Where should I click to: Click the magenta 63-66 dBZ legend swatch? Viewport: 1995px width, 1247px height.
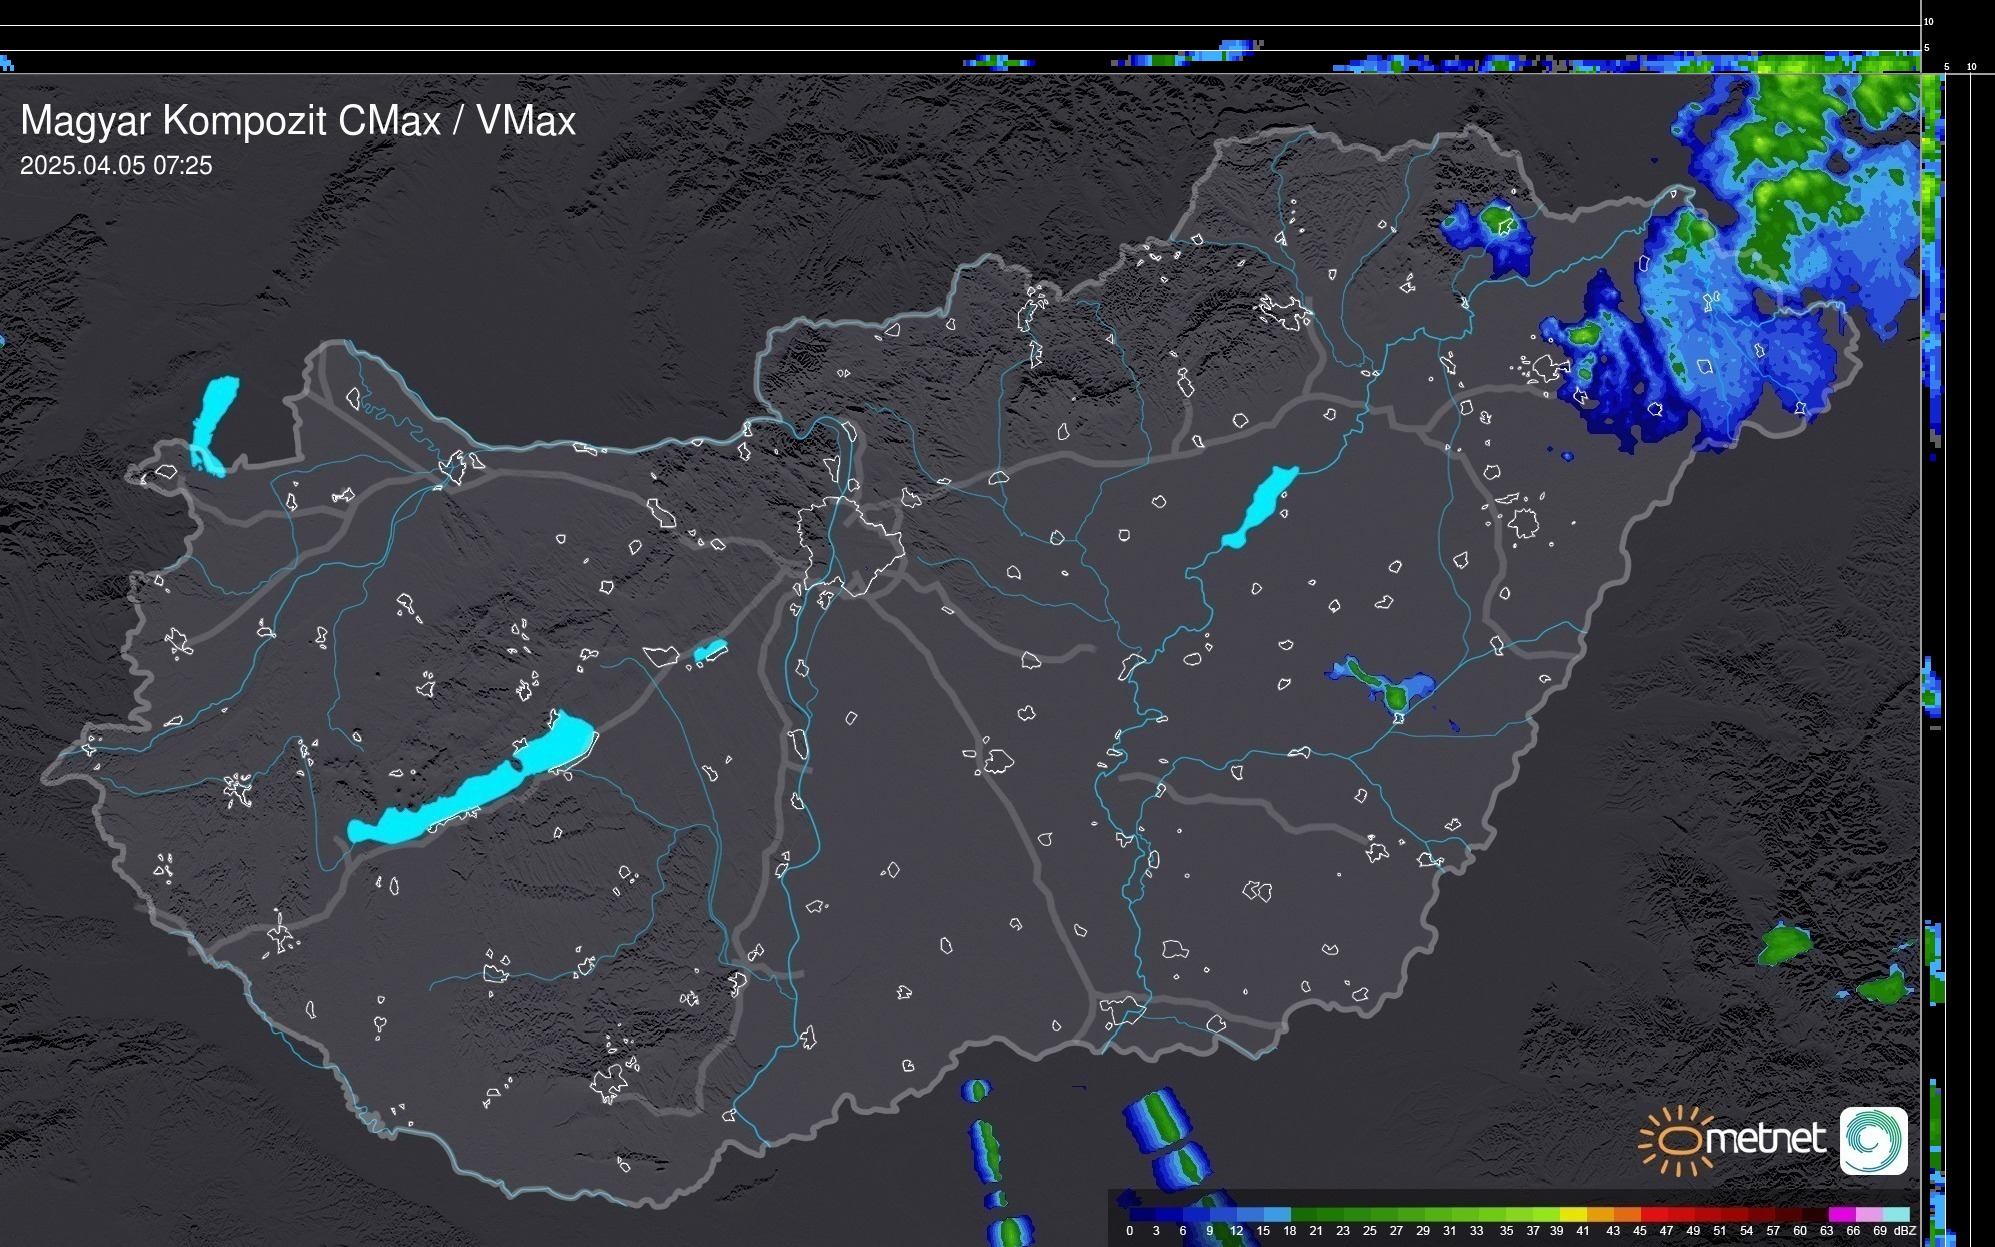[1841, 1214]
